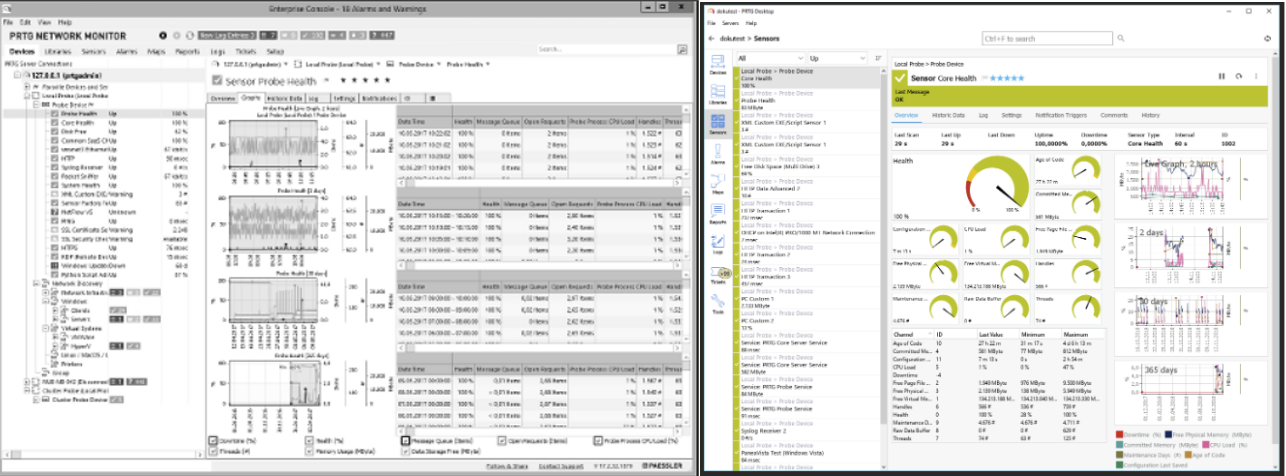
Task: Click the refresh circle icon in Enterprise Console header
Action: click(x=190, y=35)
